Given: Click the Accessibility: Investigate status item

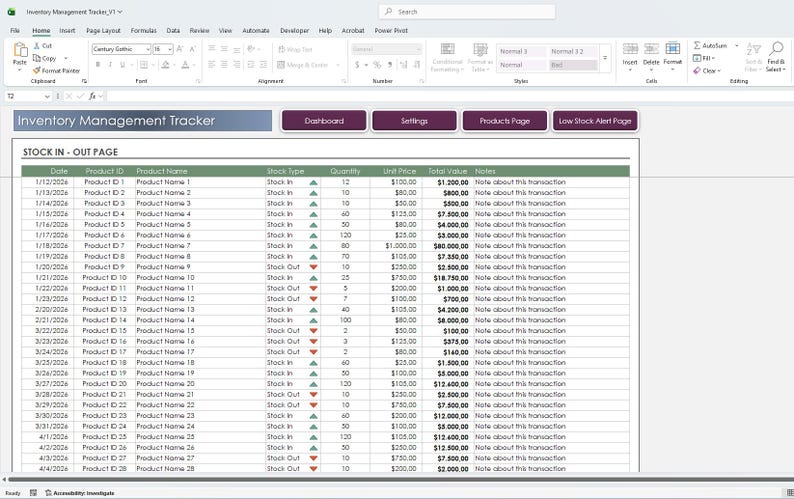Looking at the screenshot, I should 80,493.
